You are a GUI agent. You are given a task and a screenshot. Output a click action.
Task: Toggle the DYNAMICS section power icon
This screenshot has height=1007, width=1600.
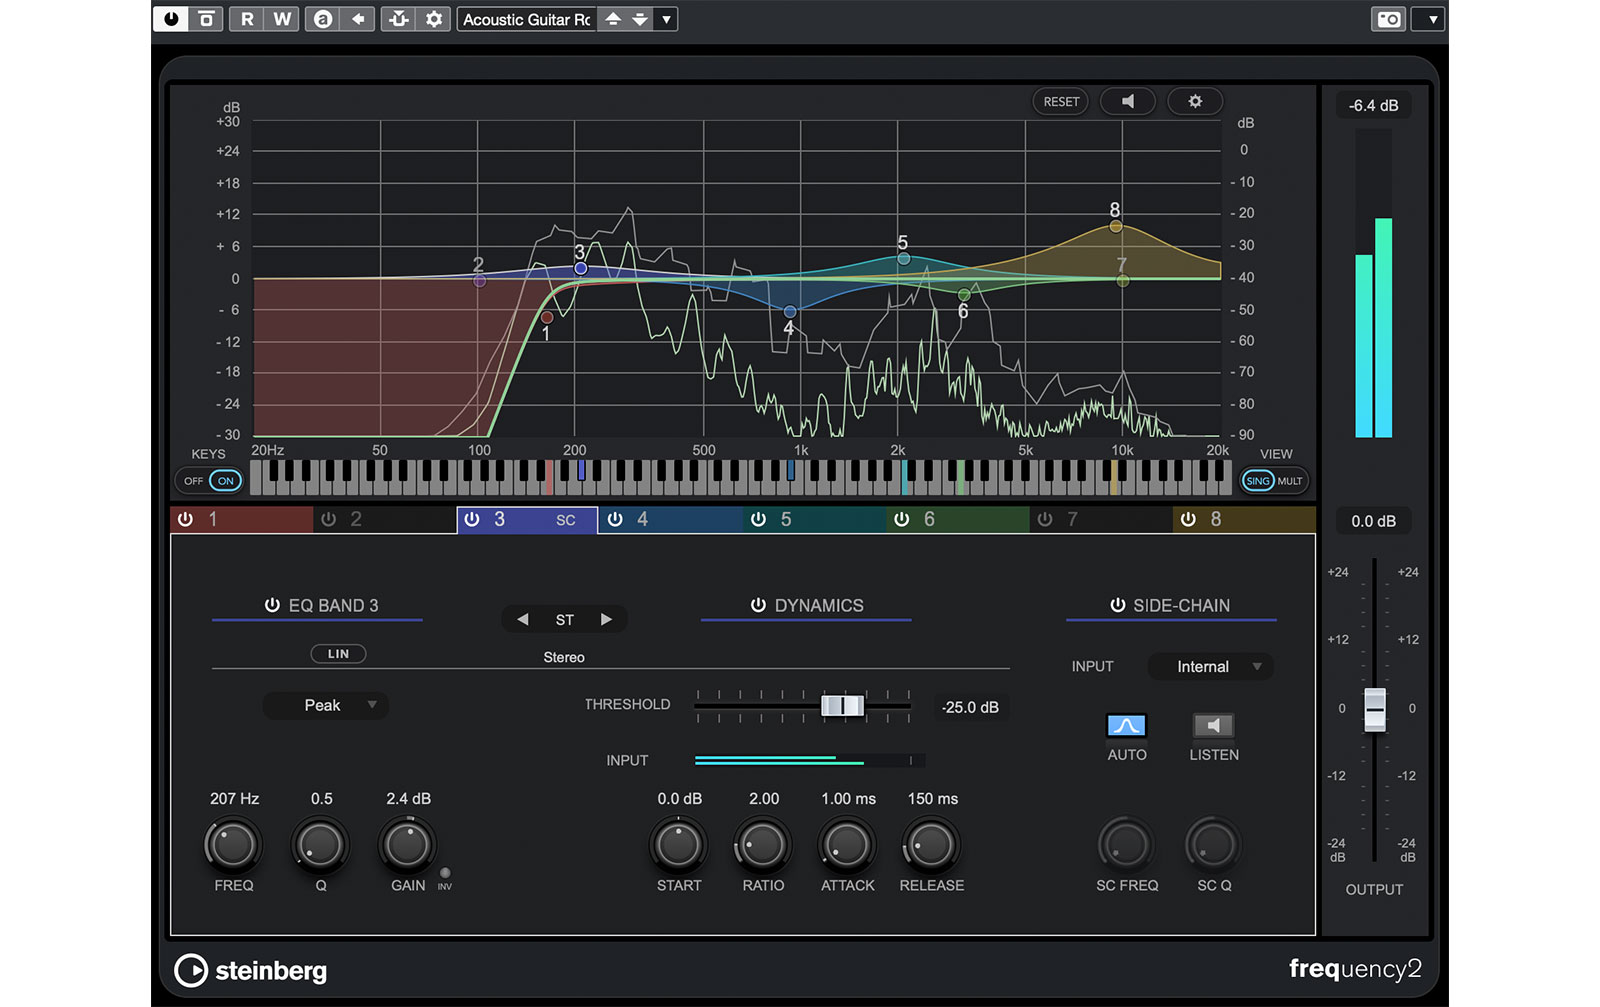tap(758, 605)
